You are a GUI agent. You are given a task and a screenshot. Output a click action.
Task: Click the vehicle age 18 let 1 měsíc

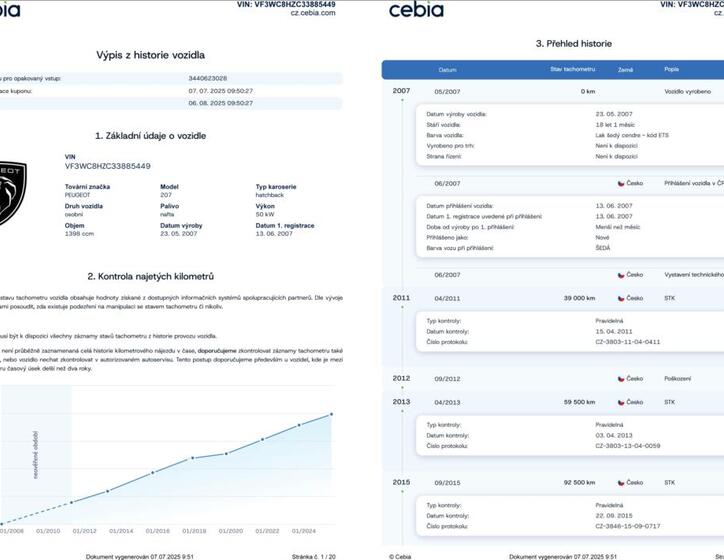[615, 125]
